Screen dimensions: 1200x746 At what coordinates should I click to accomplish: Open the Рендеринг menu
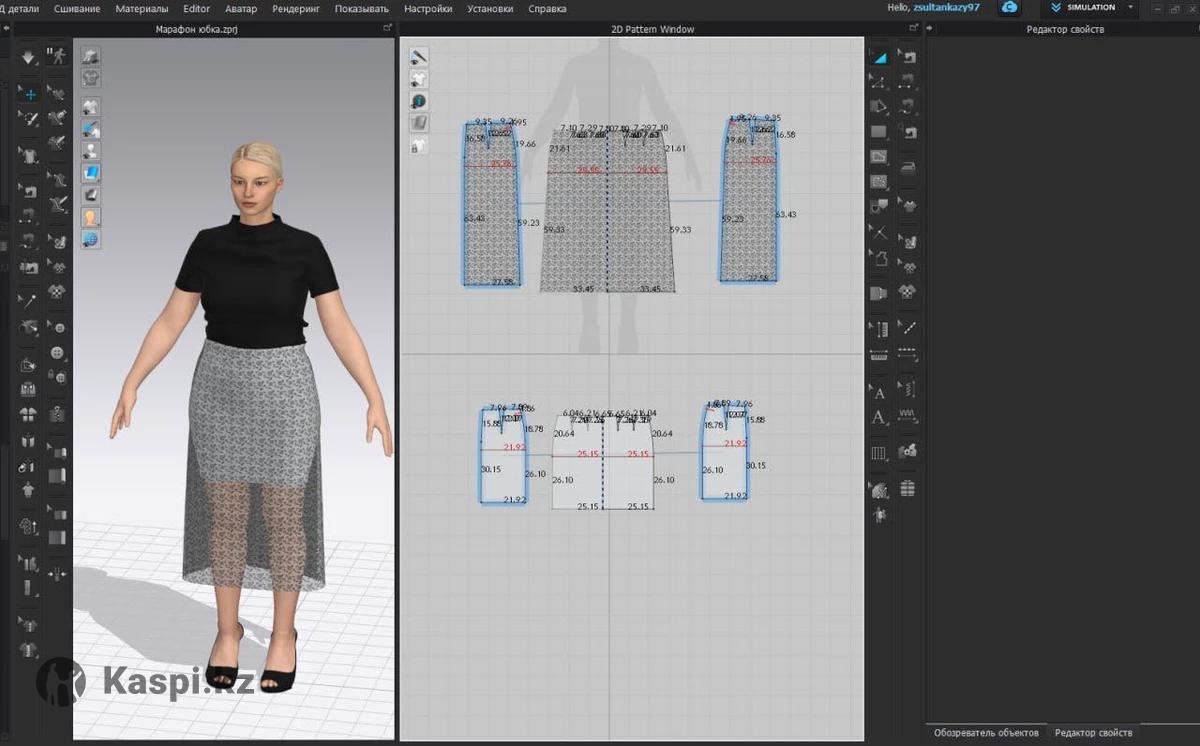pyautogui.click(x=295, y=9)
